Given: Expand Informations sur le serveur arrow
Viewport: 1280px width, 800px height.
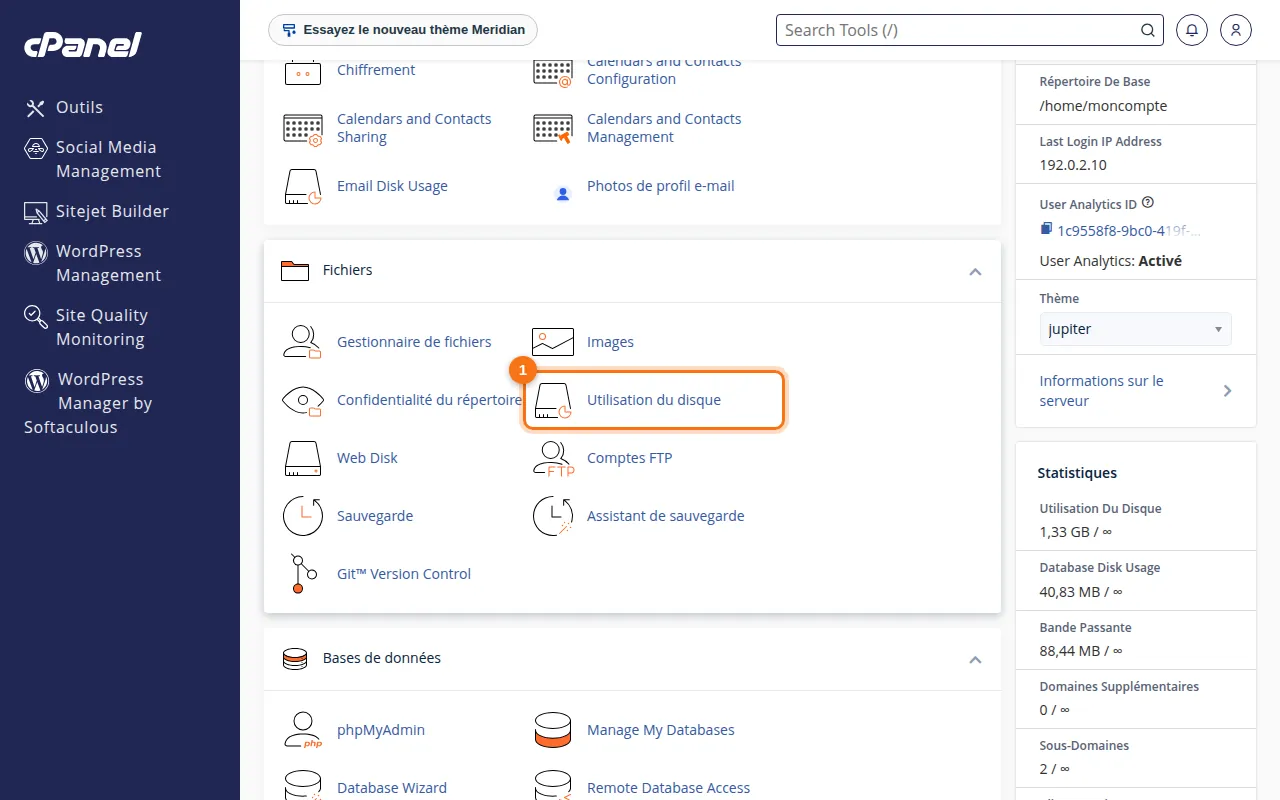Looking at the screenshot, I should tap(1228, 391).
